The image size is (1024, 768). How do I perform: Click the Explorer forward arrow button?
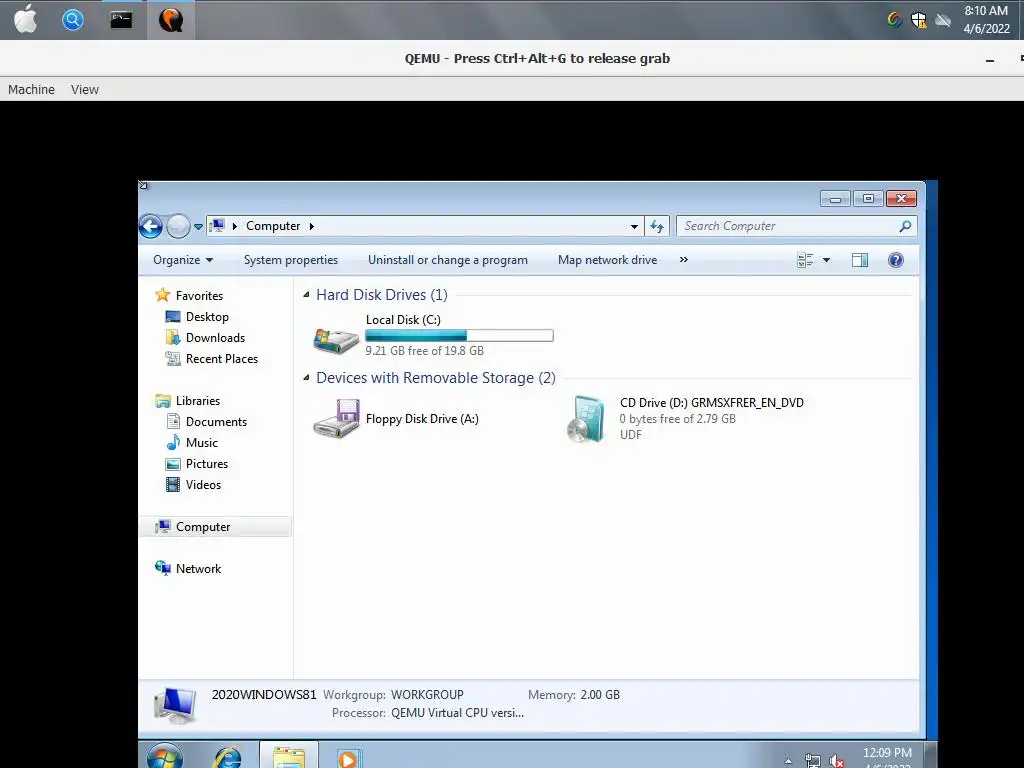pyautogui.click(x=178, y=227)
